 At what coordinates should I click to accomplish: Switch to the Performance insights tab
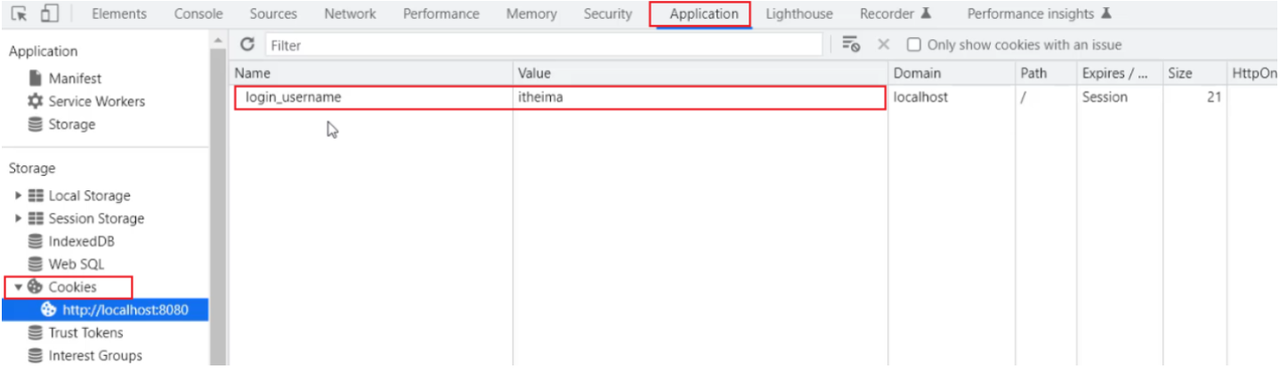(1039, 14)
